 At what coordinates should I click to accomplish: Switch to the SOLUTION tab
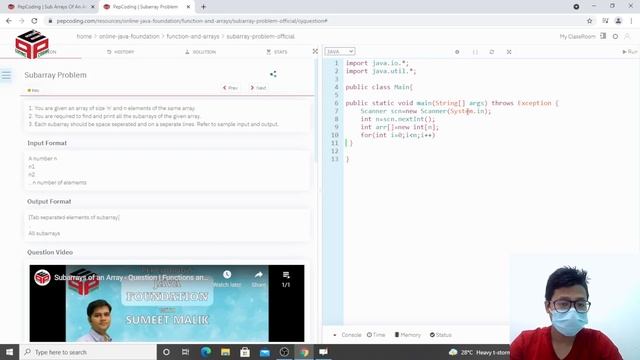click(200, 52)
